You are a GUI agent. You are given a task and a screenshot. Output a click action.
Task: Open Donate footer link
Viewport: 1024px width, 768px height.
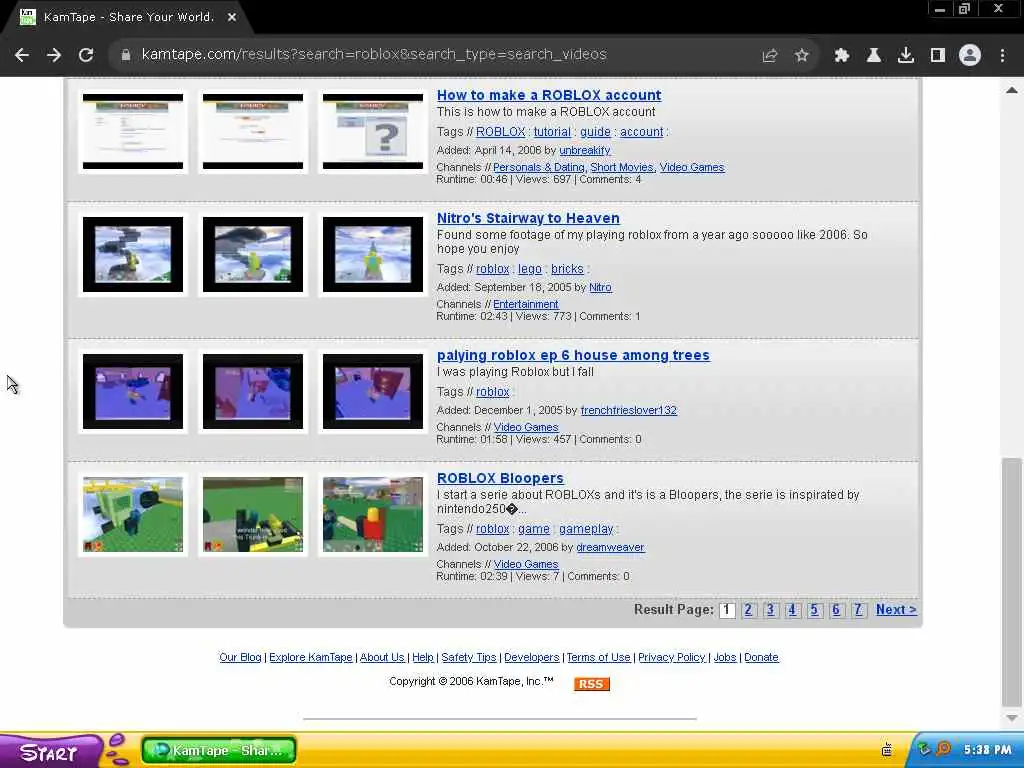coord(761,658)
